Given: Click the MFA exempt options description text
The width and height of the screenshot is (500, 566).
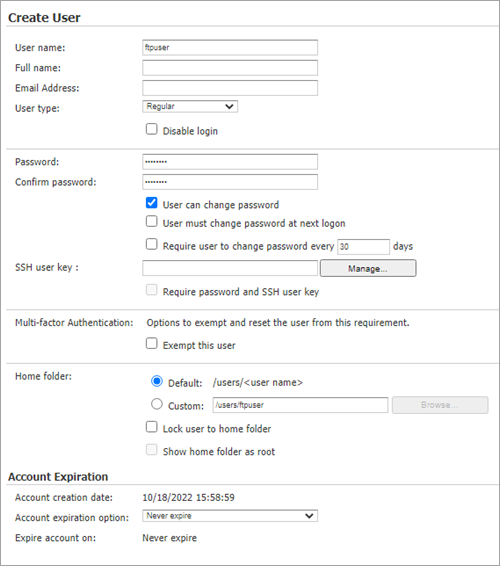Looking at the screenshot, I should pyautogui.click(x=278, y=322).
